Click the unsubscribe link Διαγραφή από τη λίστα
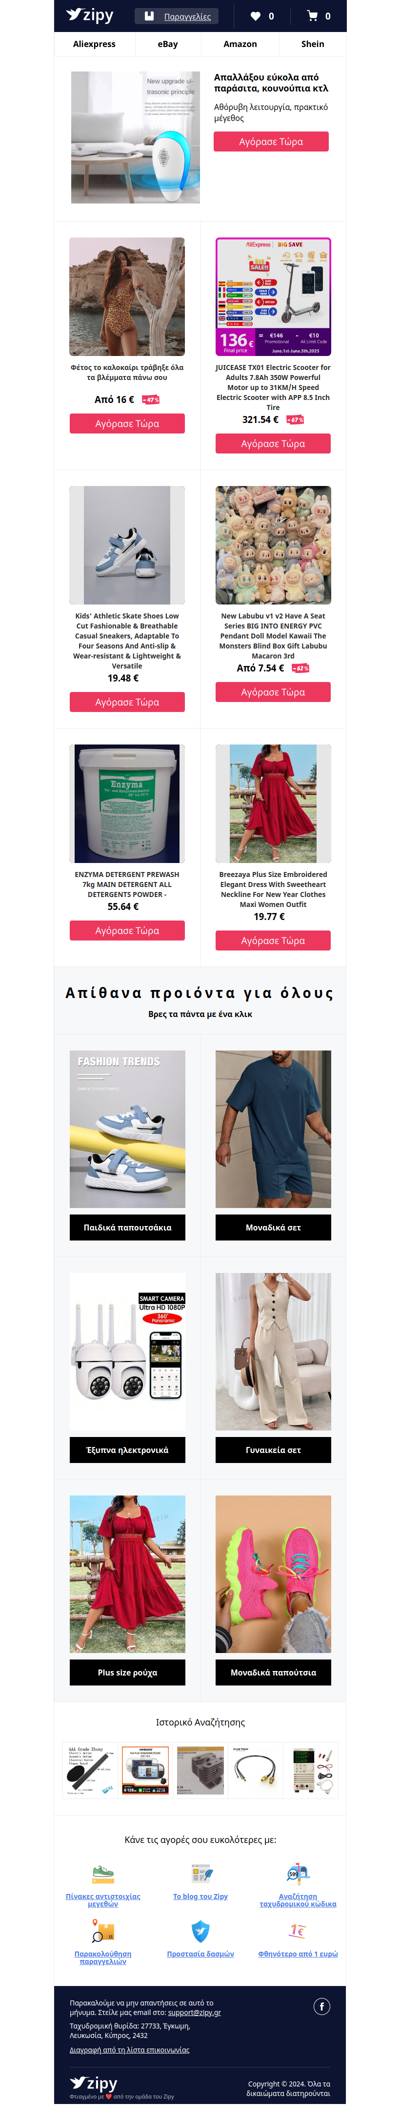This screenshot has width=400, height=2115. 129,2050
